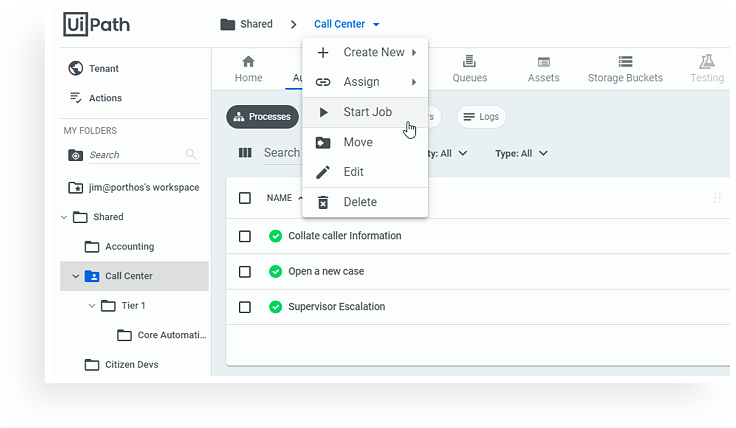Click the Storage Buckets icon
The width and height of the screenshot is (736, 428).
[x=625, y=61]
